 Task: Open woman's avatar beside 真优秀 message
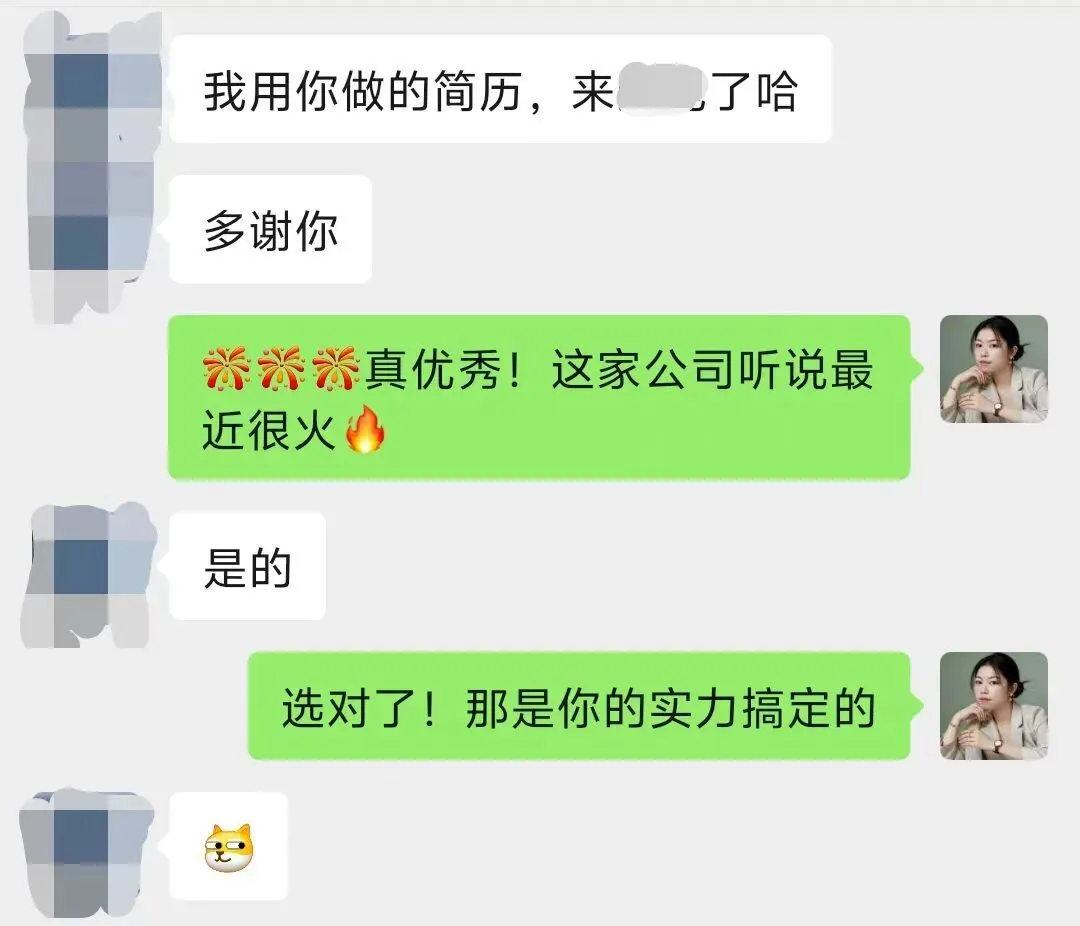coord(994,369)
